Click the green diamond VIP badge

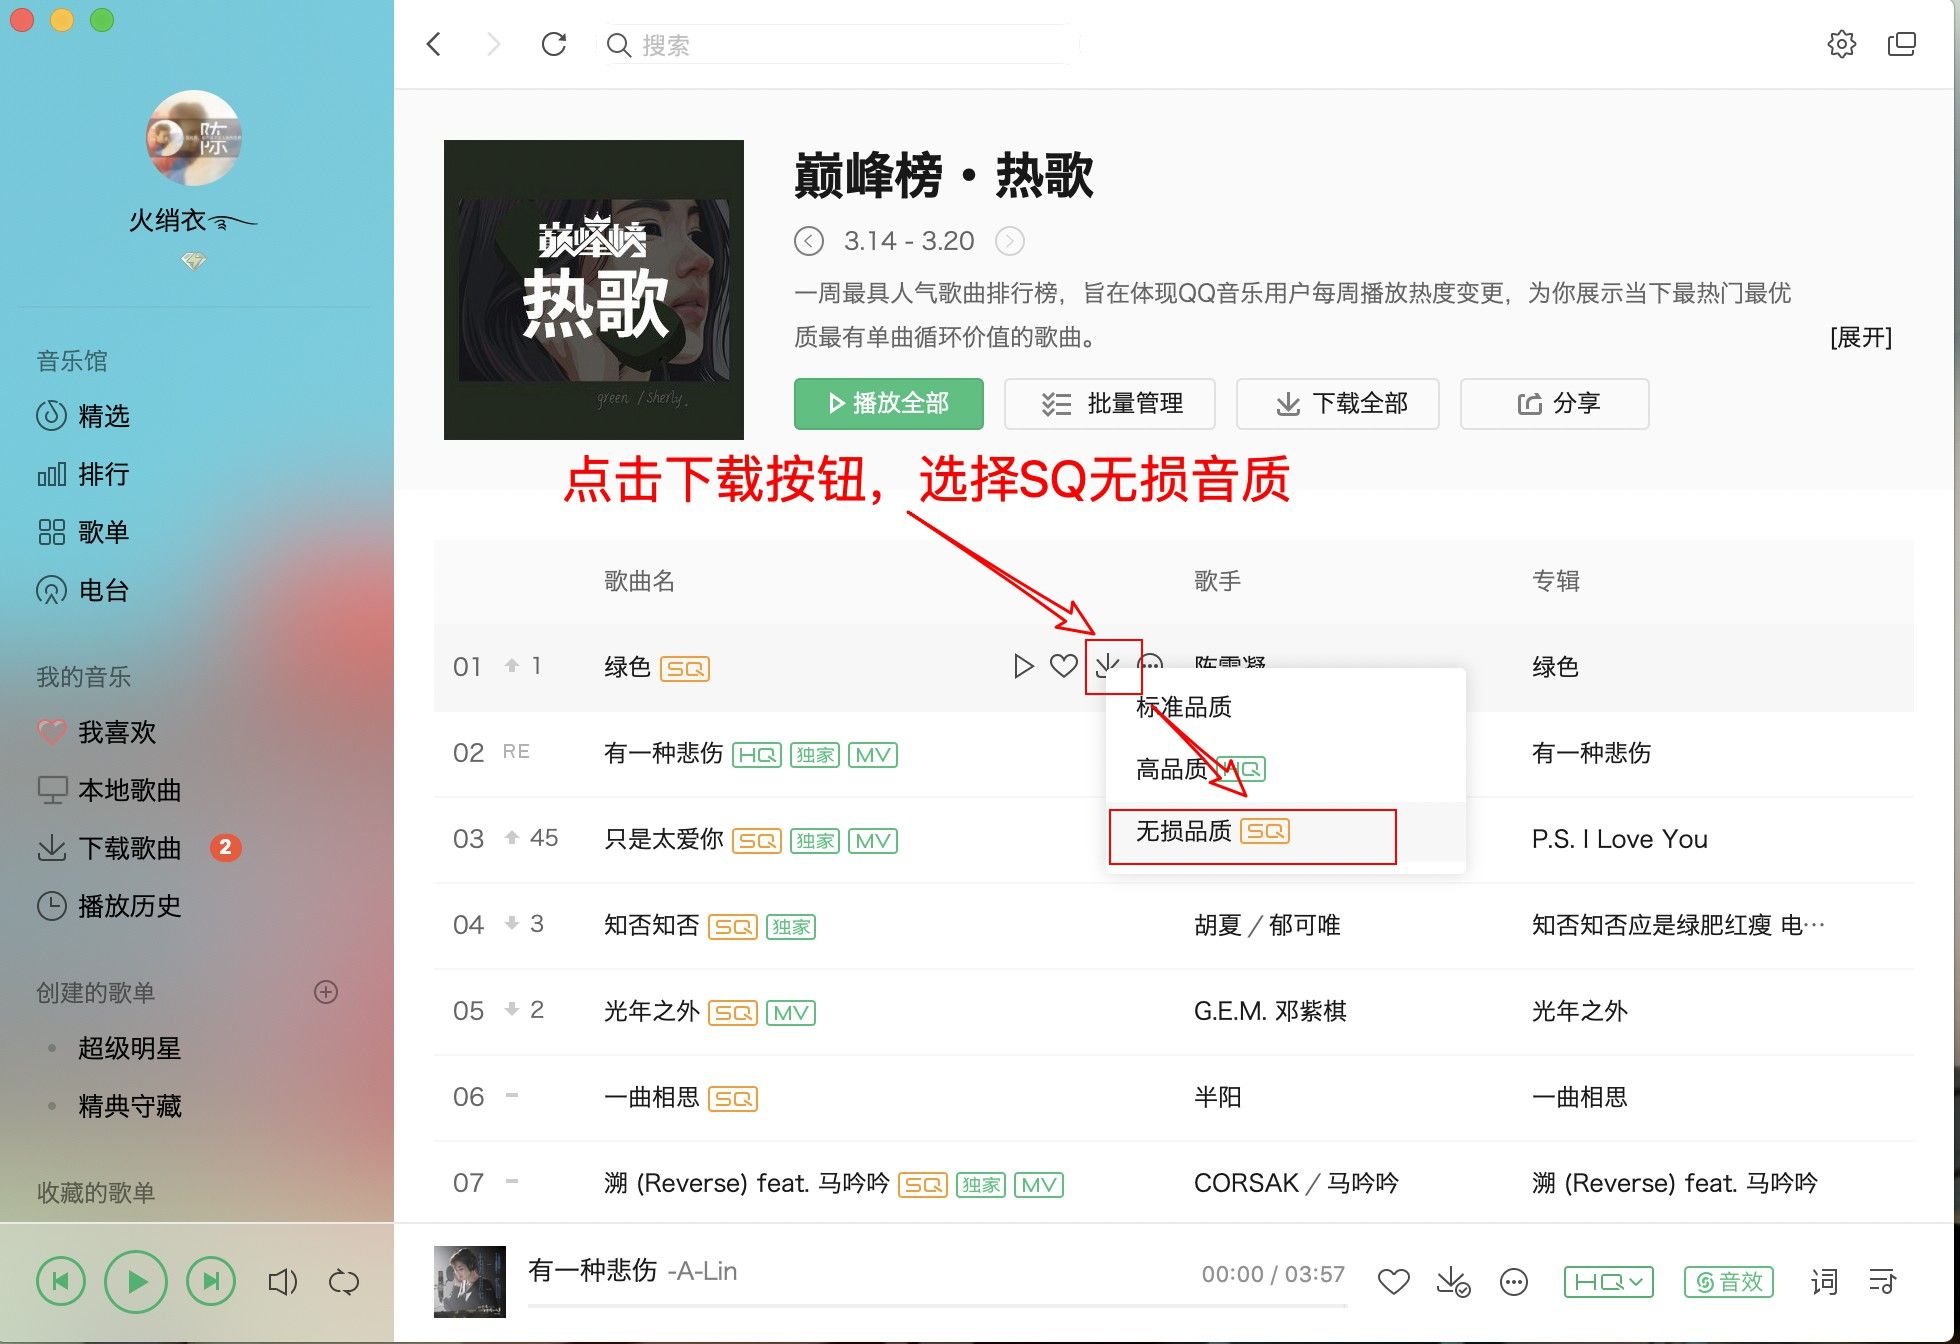coord(193,261)
